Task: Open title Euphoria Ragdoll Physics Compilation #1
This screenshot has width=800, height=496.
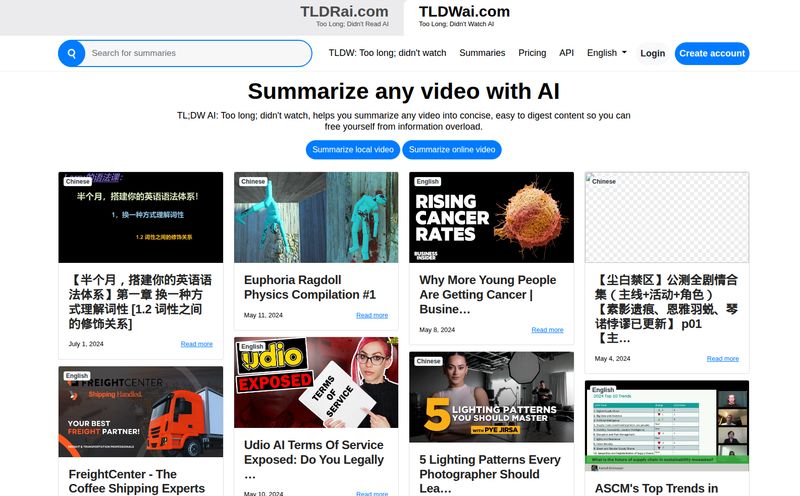Action: [x=310, y=287]
